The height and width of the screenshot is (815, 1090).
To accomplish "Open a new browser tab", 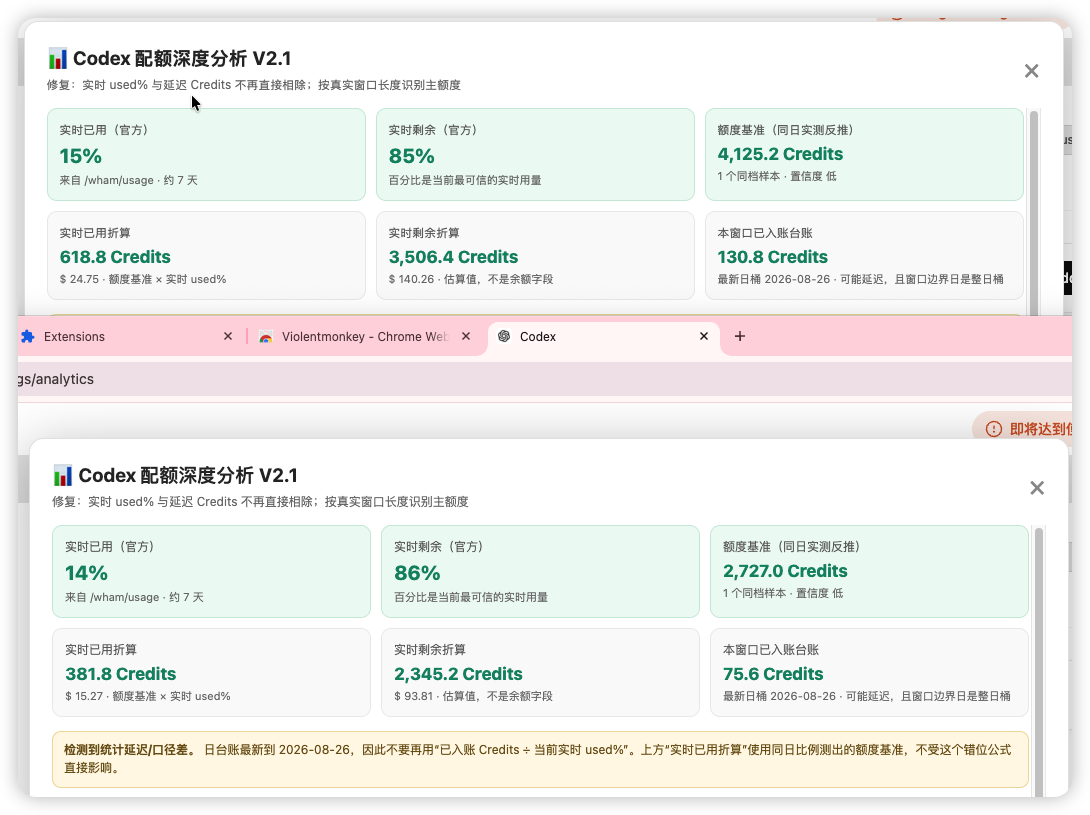I will 740,337.
